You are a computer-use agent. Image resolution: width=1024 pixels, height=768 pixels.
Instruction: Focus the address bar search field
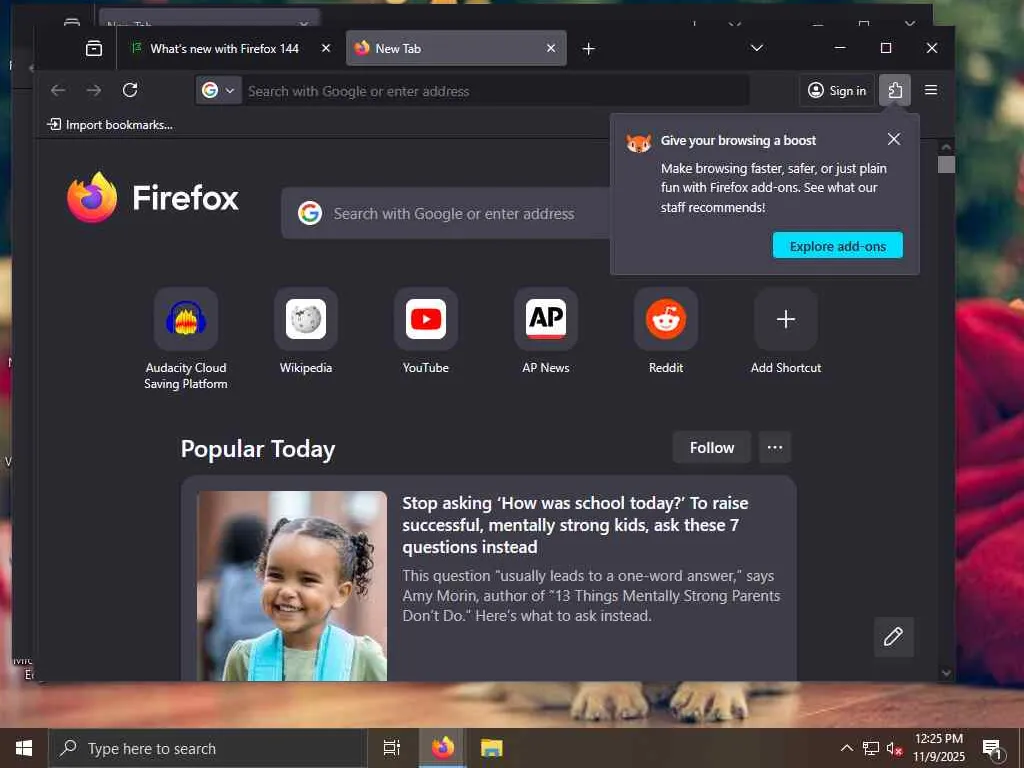coord(496,91)
